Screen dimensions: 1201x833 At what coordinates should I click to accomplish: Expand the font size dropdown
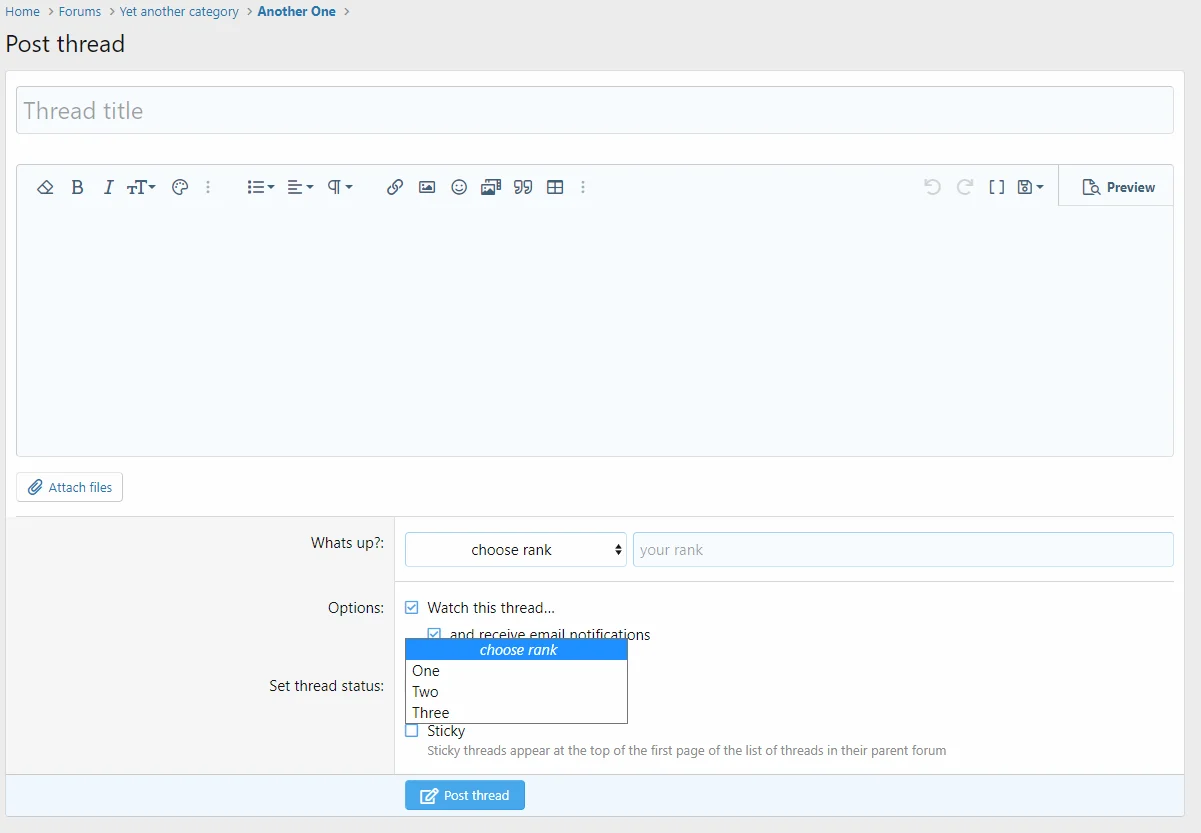[x=141, y=187]
